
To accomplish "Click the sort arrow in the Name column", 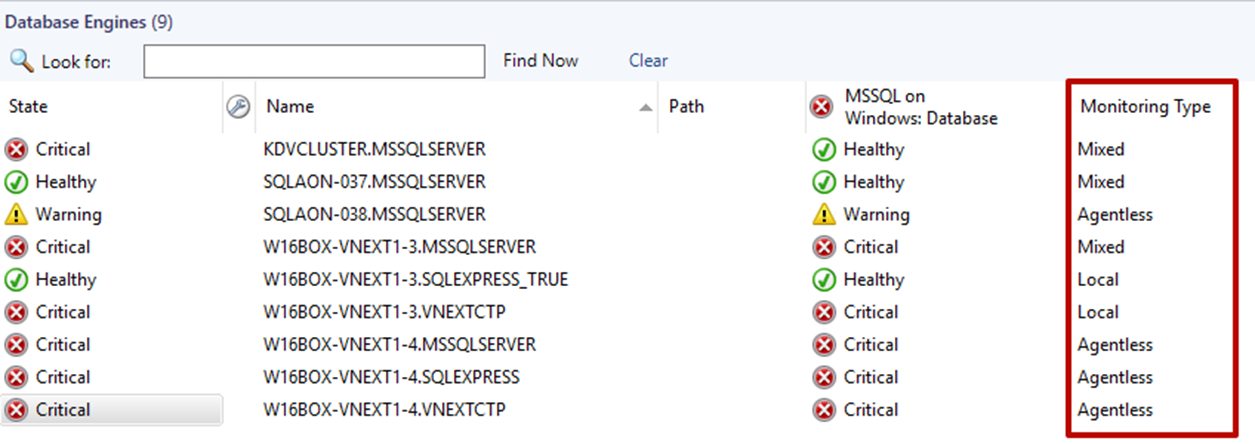I will [x=646, y=107].
